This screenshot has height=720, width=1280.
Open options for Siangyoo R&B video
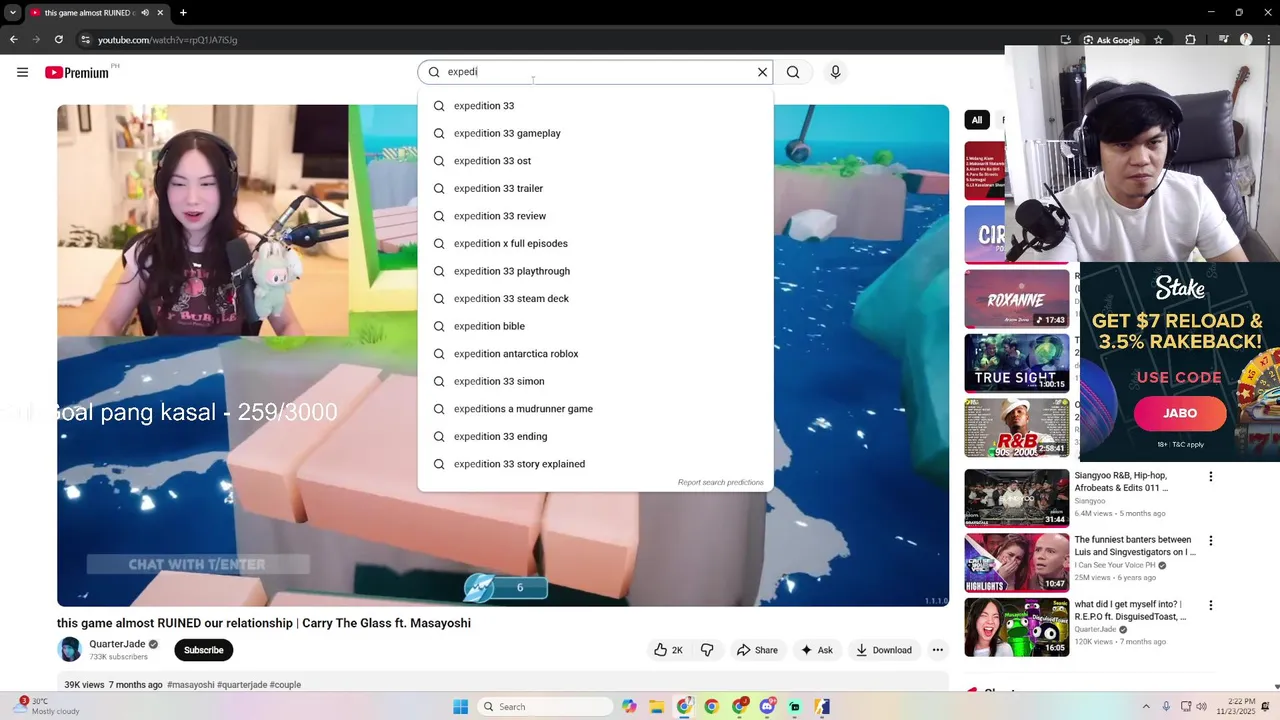[1211, 476]
